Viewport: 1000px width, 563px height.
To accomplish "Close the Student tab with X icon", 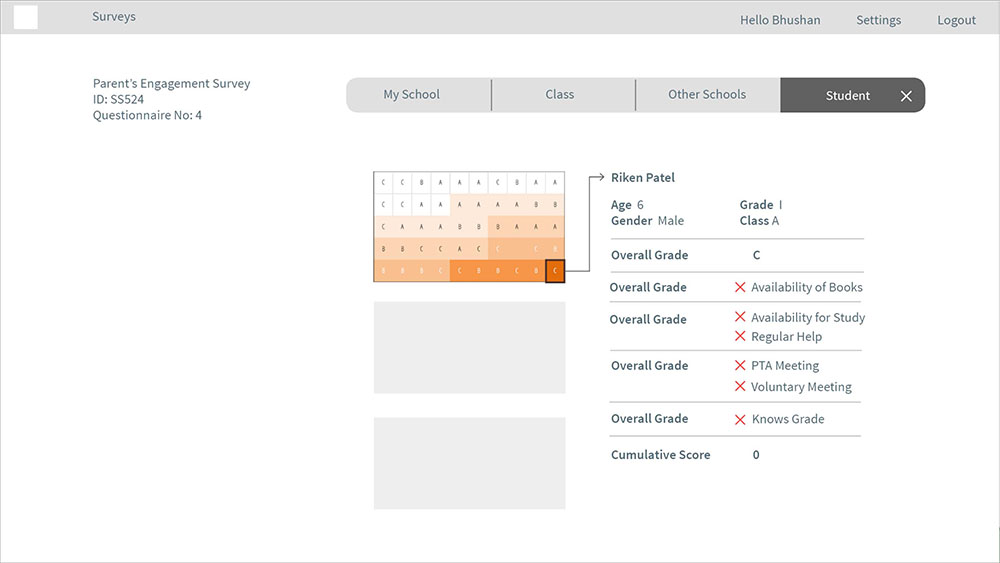I will [x=906, y=96].
